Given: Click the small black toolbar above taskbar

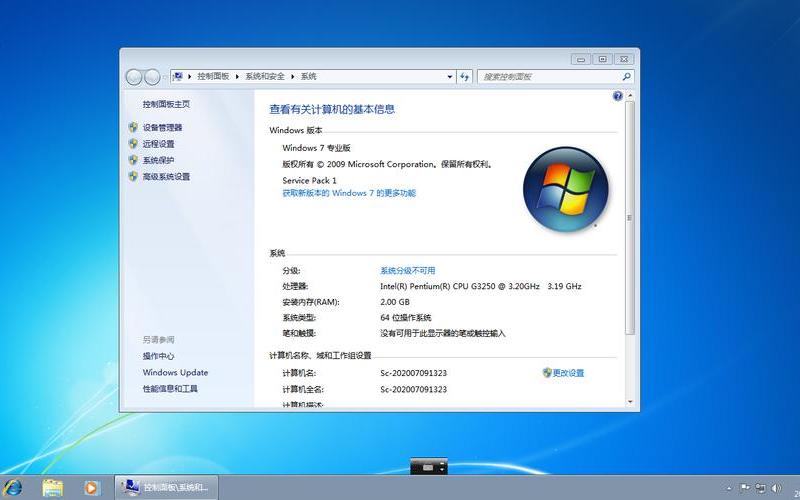Looking at the screenshot, I should tap(429, 466).
